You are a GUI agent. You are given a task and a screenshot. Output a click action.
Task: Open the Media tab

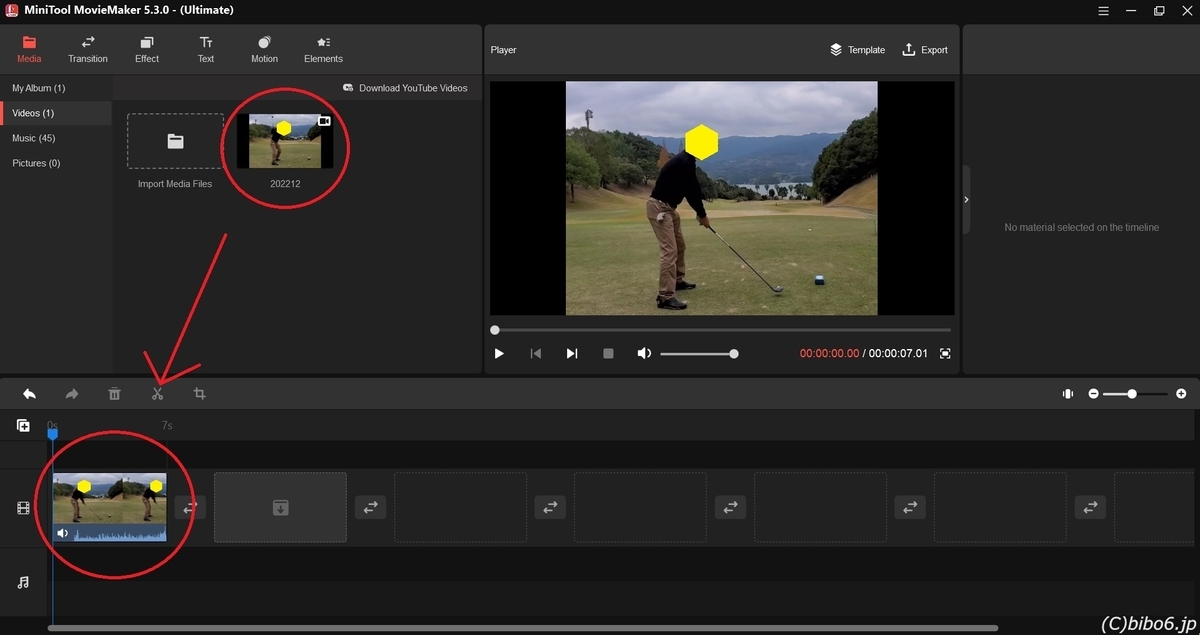[x=29, y=49]
